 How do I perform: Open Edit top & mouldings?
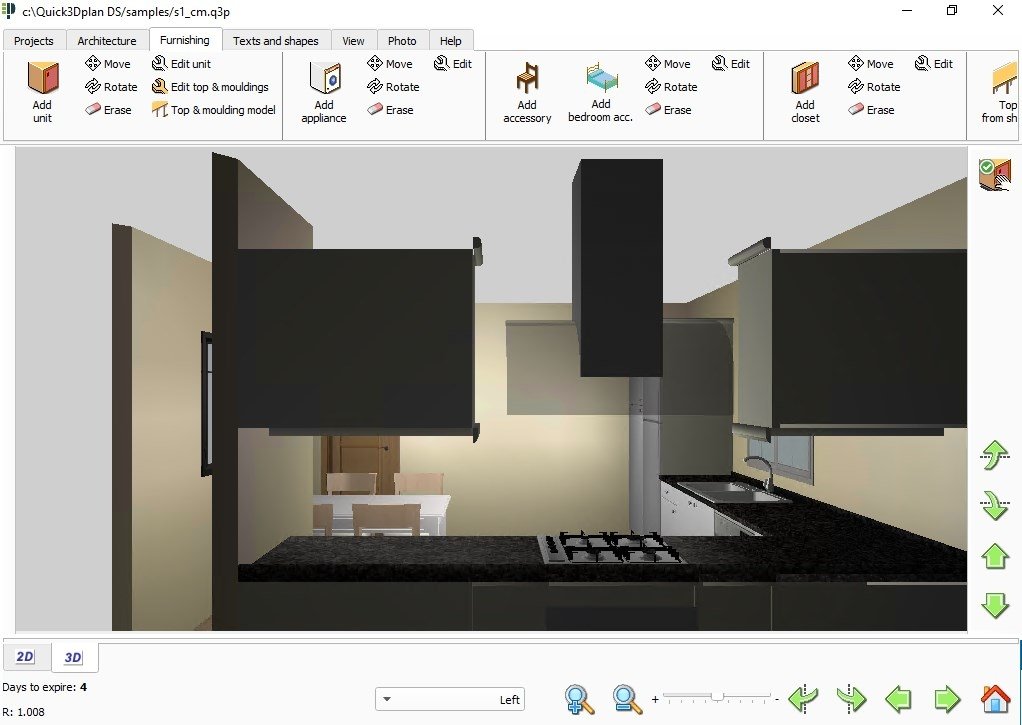point(210,87)
